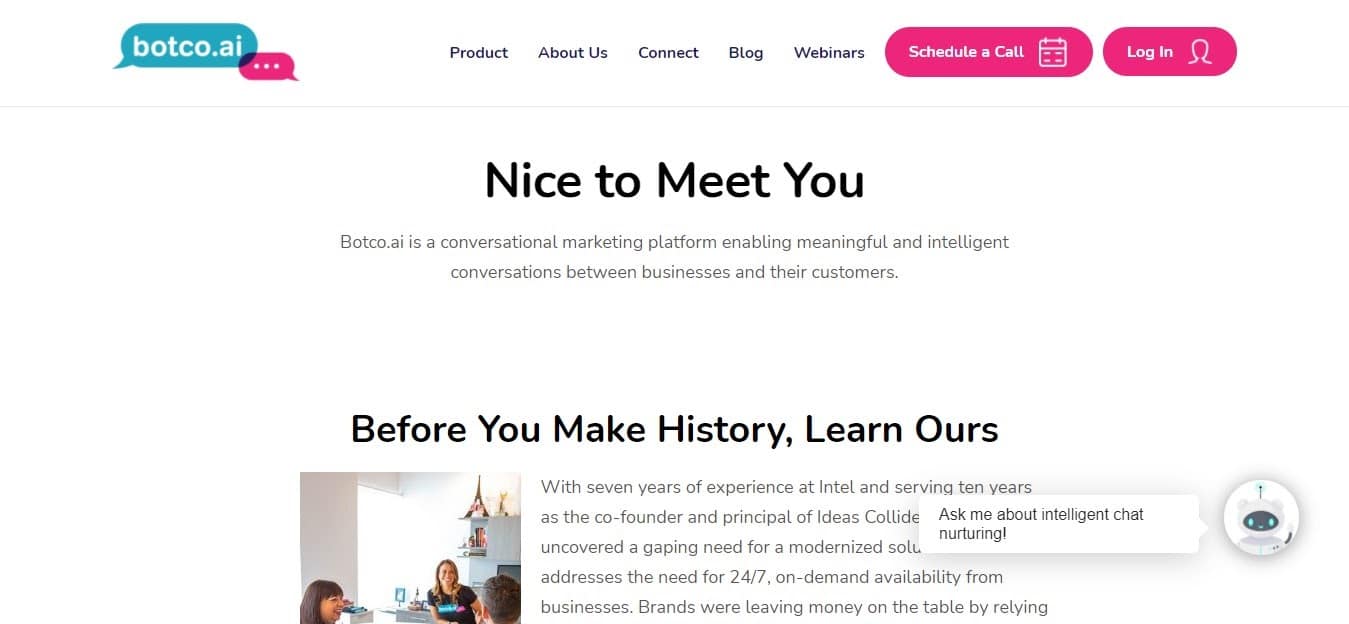Viewport: 1349px width, 624px height.
Task: Click the botco.ai logo
Action: tap(186, 49)
